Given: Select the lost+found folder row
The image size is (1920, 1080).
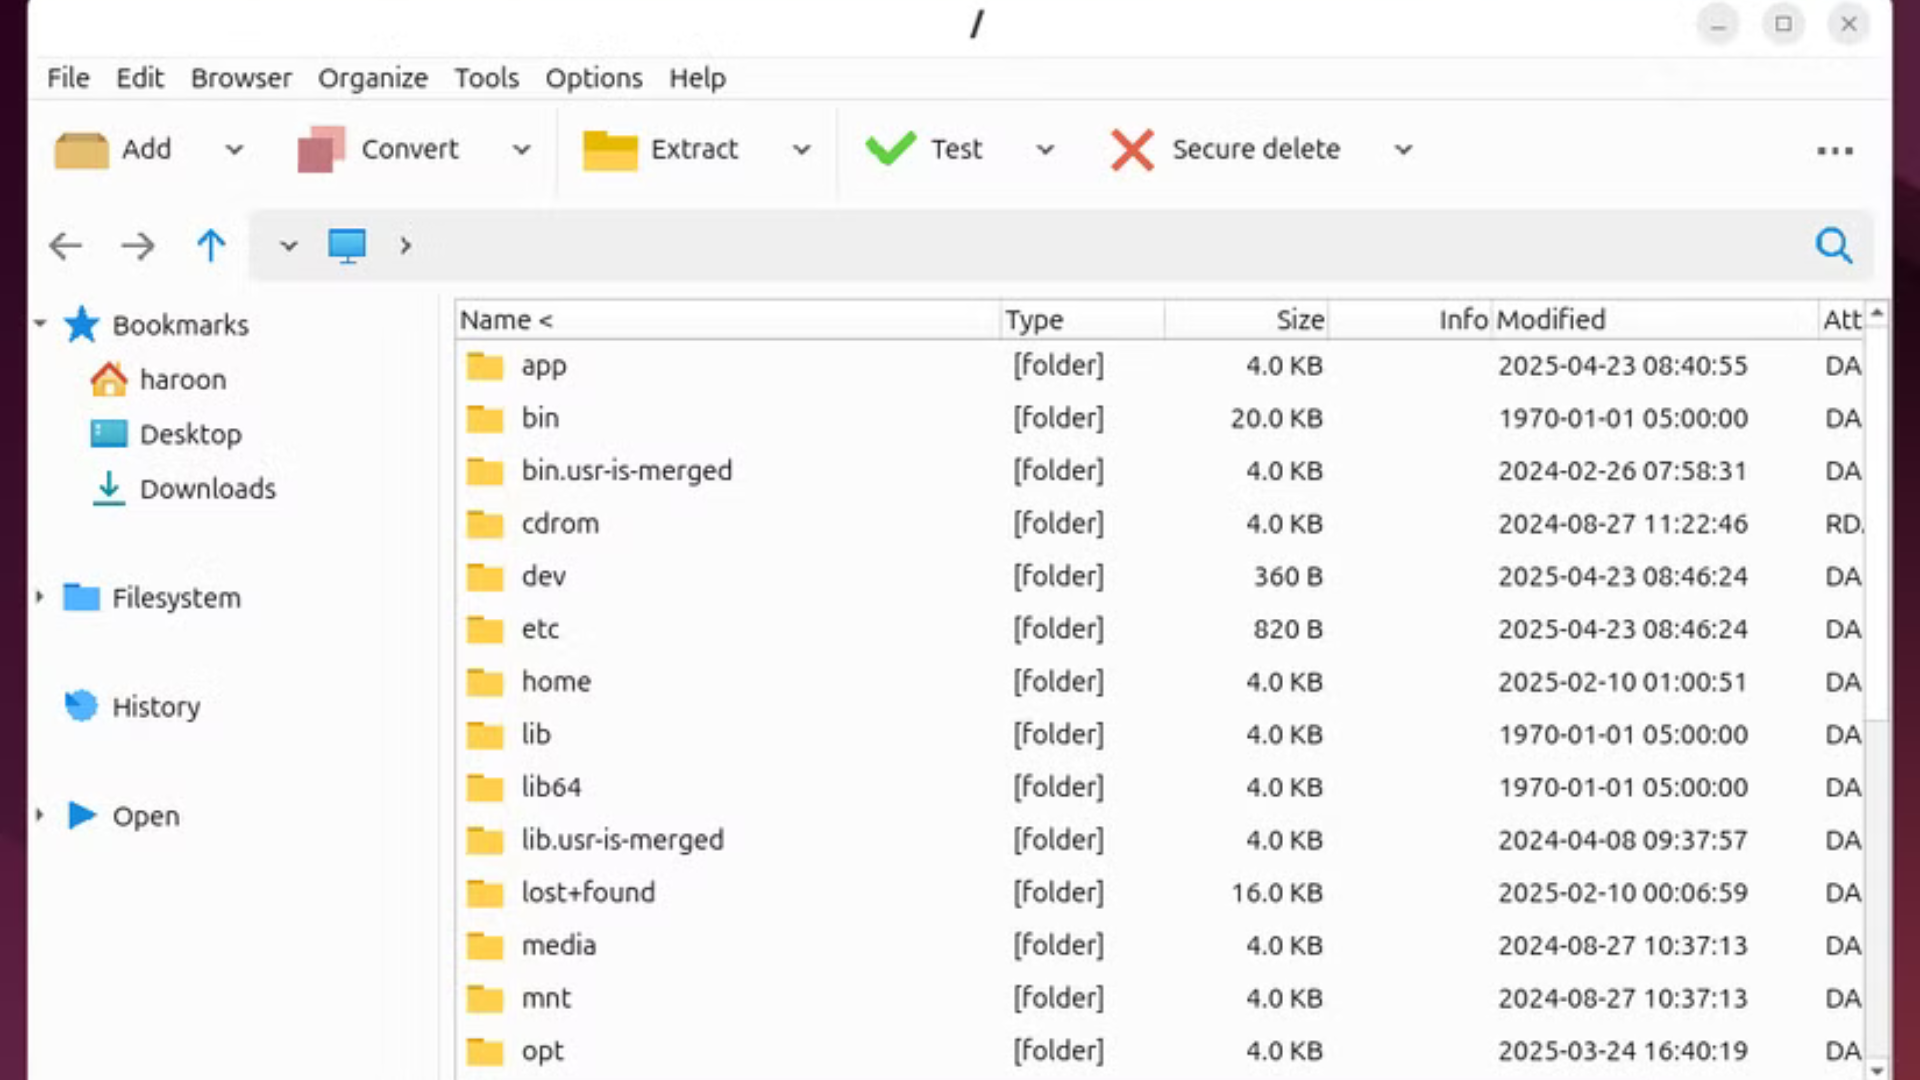Looking at the screenshot, I should click(588, 892).
